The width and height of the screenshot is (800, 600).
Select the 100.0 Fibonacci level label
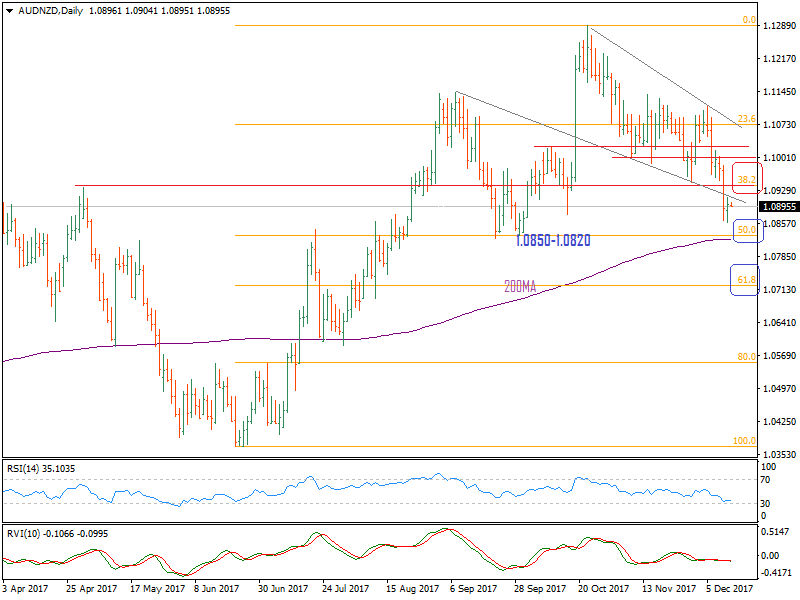coord(743,440)
